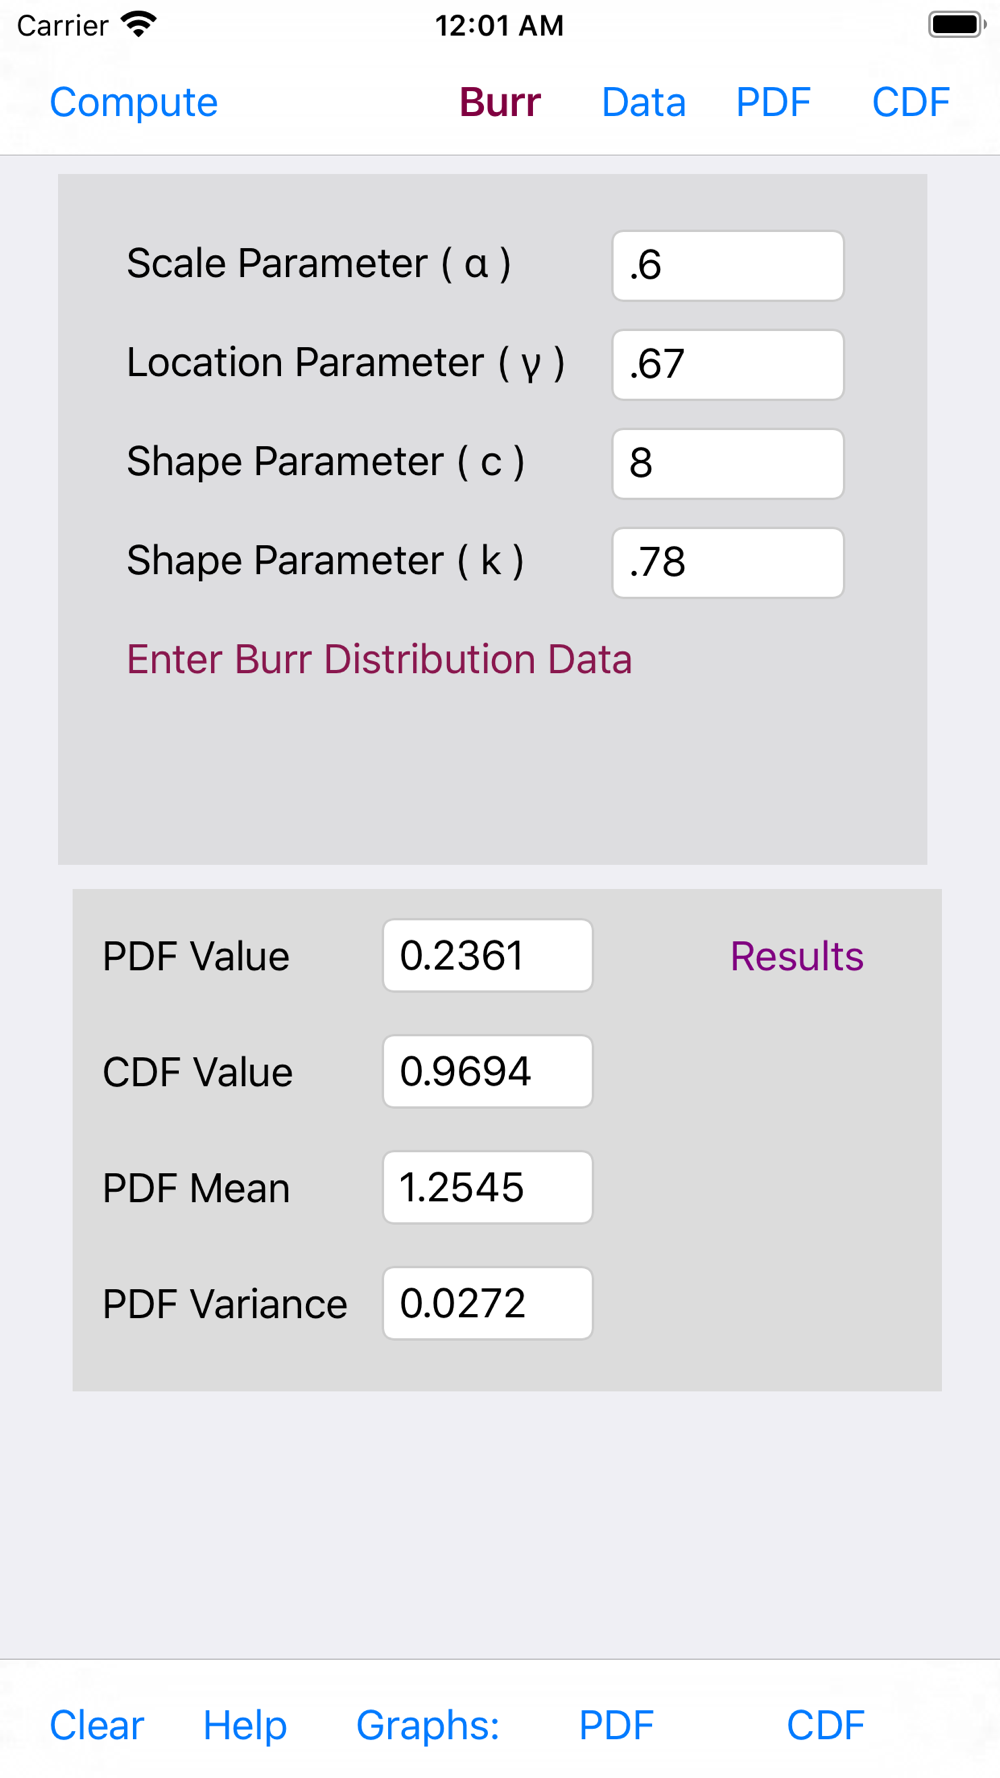Tap the Results heading label
1000x1778 pixels.
click(797, 957)
